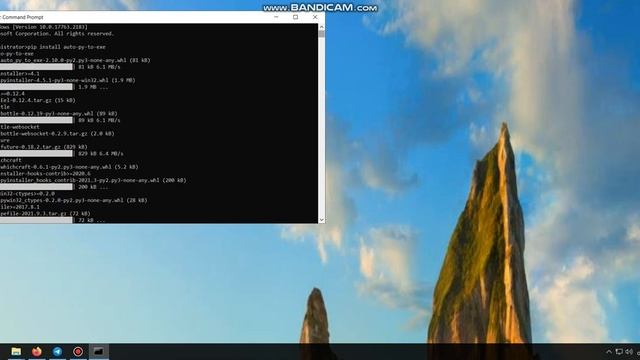This screenshot has width=640, height=360.
Task: Click the bottle-websocket-0.2.9.tar.gz line
Action: (57, 133)
